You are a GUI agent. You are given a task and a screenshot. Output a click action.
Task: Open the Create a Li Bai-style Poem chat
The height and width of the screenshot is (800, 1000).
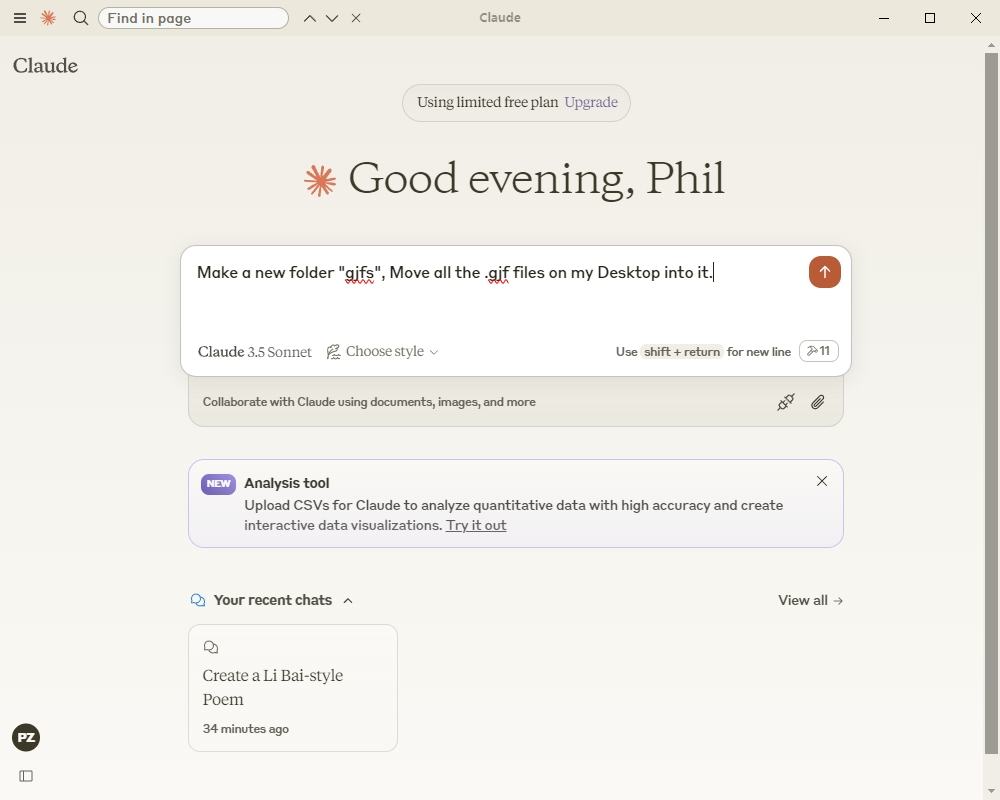point(293,688)
